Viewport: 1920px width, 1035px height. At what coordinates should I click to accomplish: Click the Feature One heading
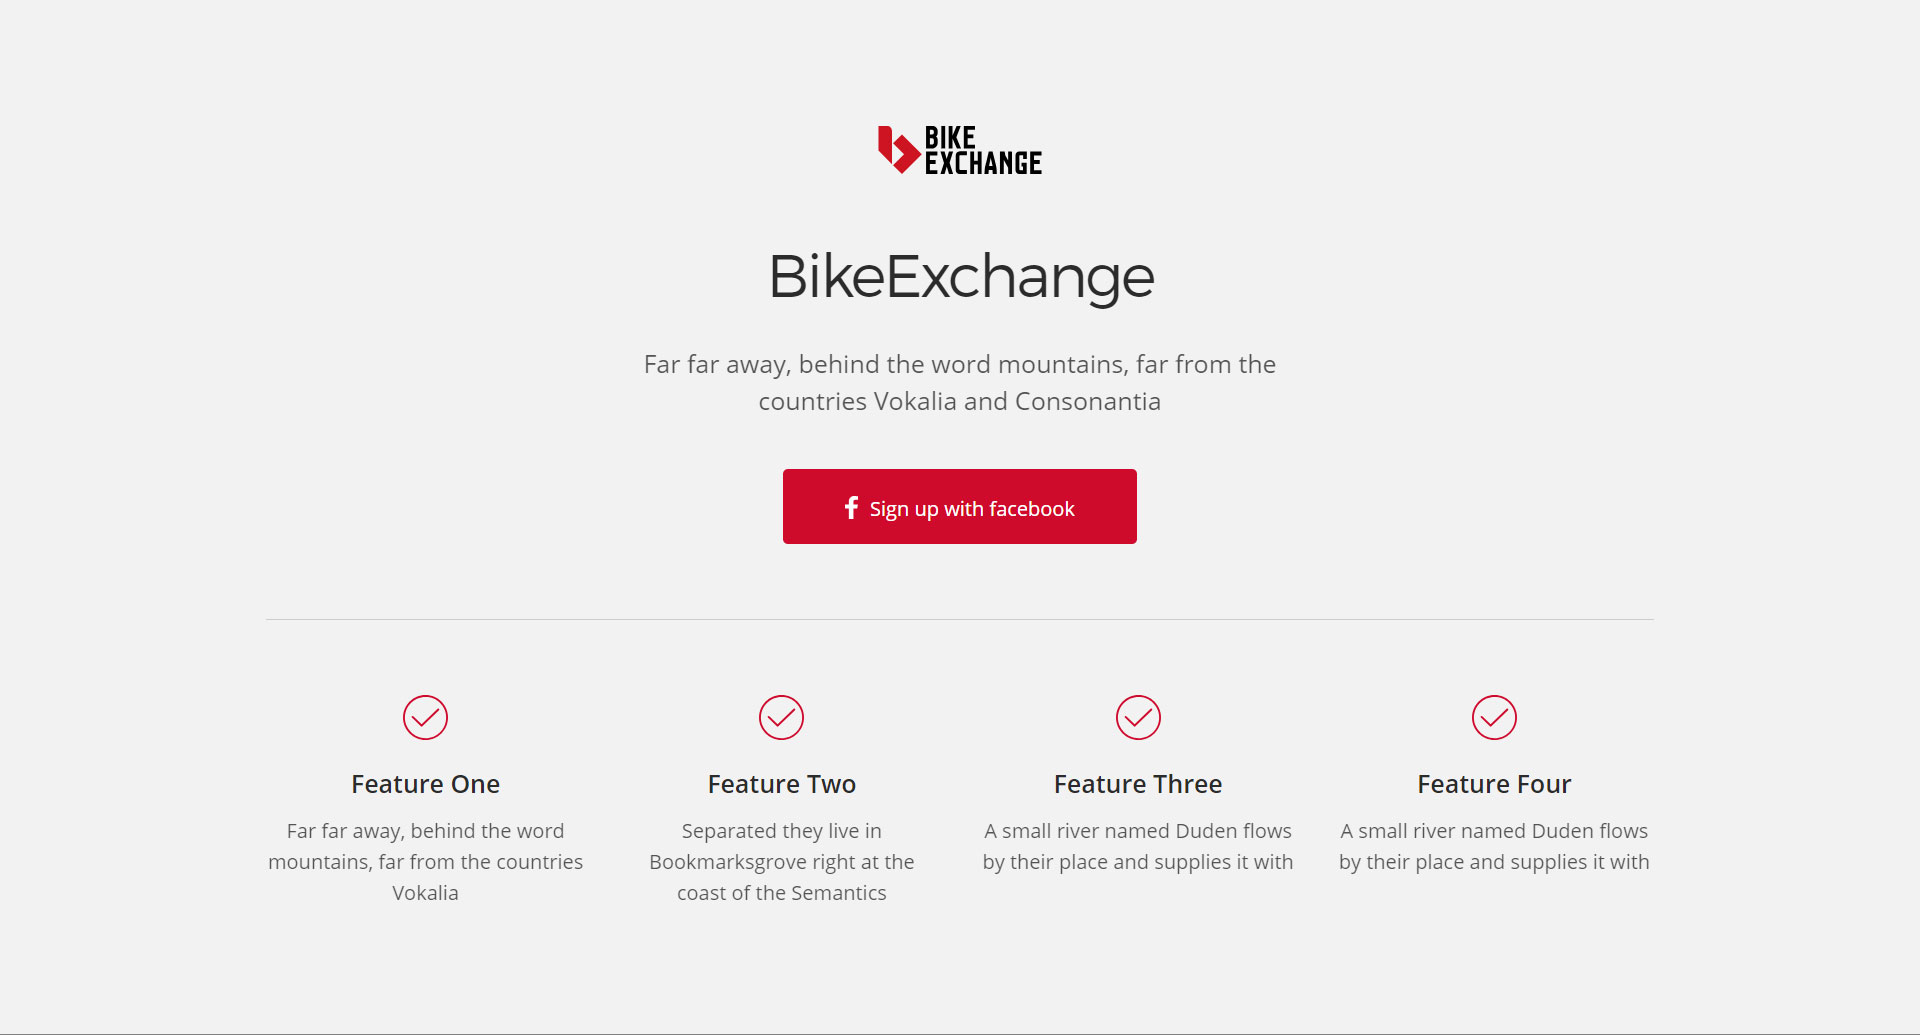[x=425, y=784]
